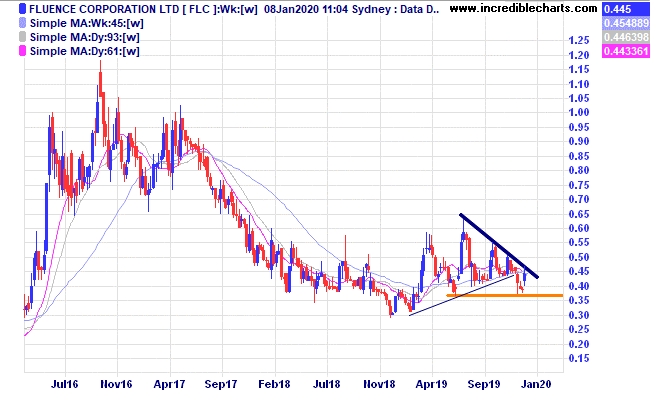Click the Simple MA Wk:45 legend swatch

(22, 23)
